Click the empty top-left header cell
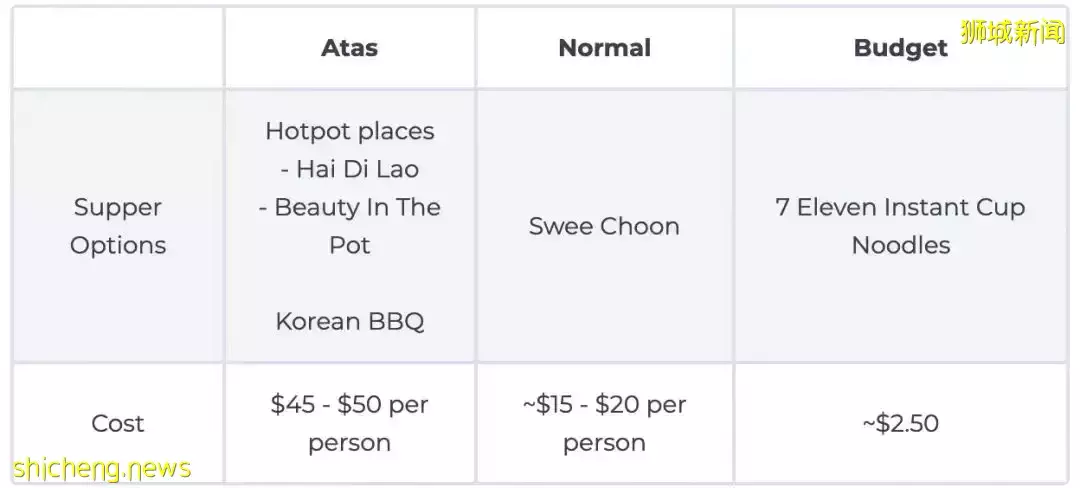The height and width of the screenshot is (488, 1080). [x=118, y=48]
